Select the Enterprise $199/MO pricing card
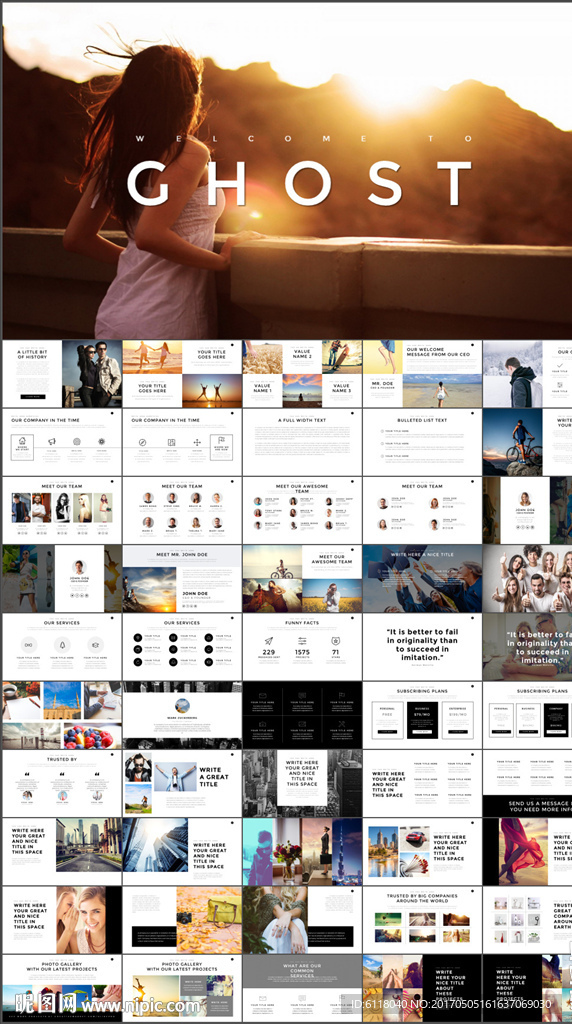Image resolution: width=572 pixels, height=1024 pixels. pyautogui.click(x=457, y=720)
